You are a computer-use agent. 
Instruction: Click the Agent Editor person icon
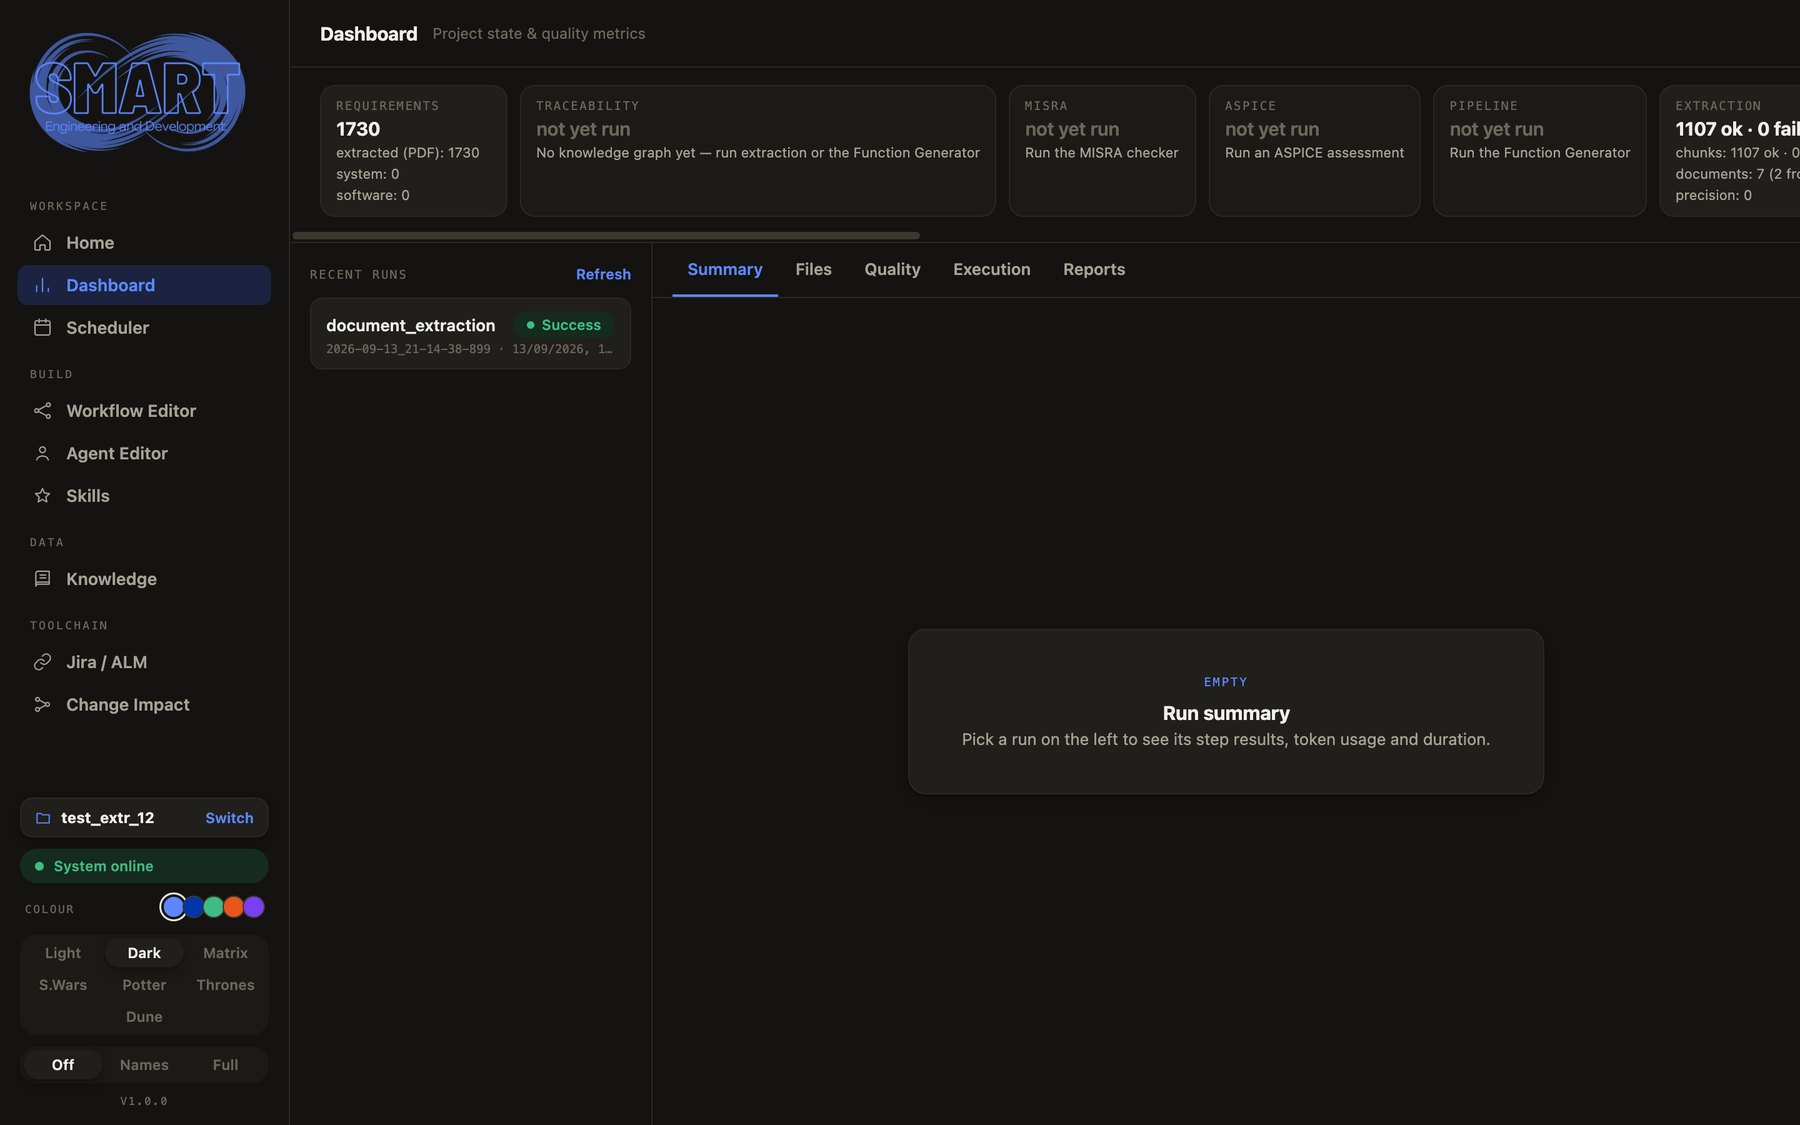(42, 454)
